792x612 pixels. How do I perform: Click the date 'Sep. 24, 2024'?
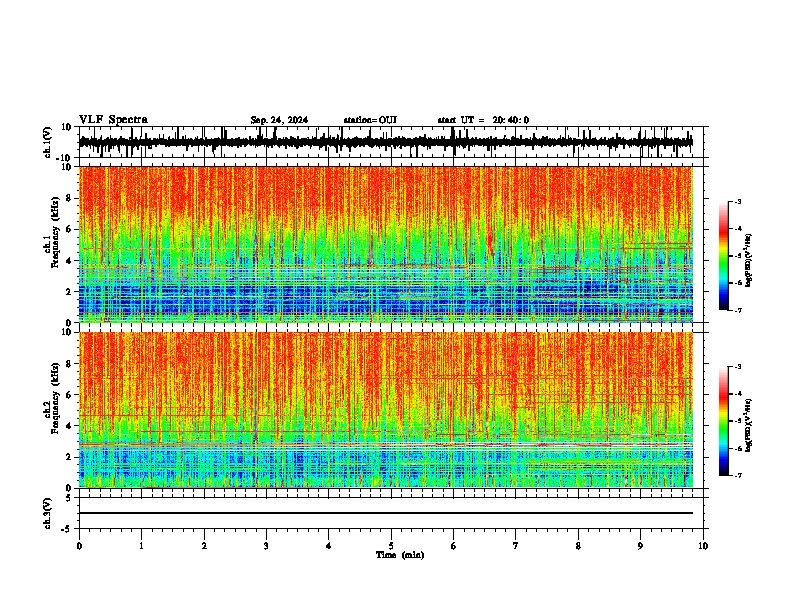tap(279, 120)
